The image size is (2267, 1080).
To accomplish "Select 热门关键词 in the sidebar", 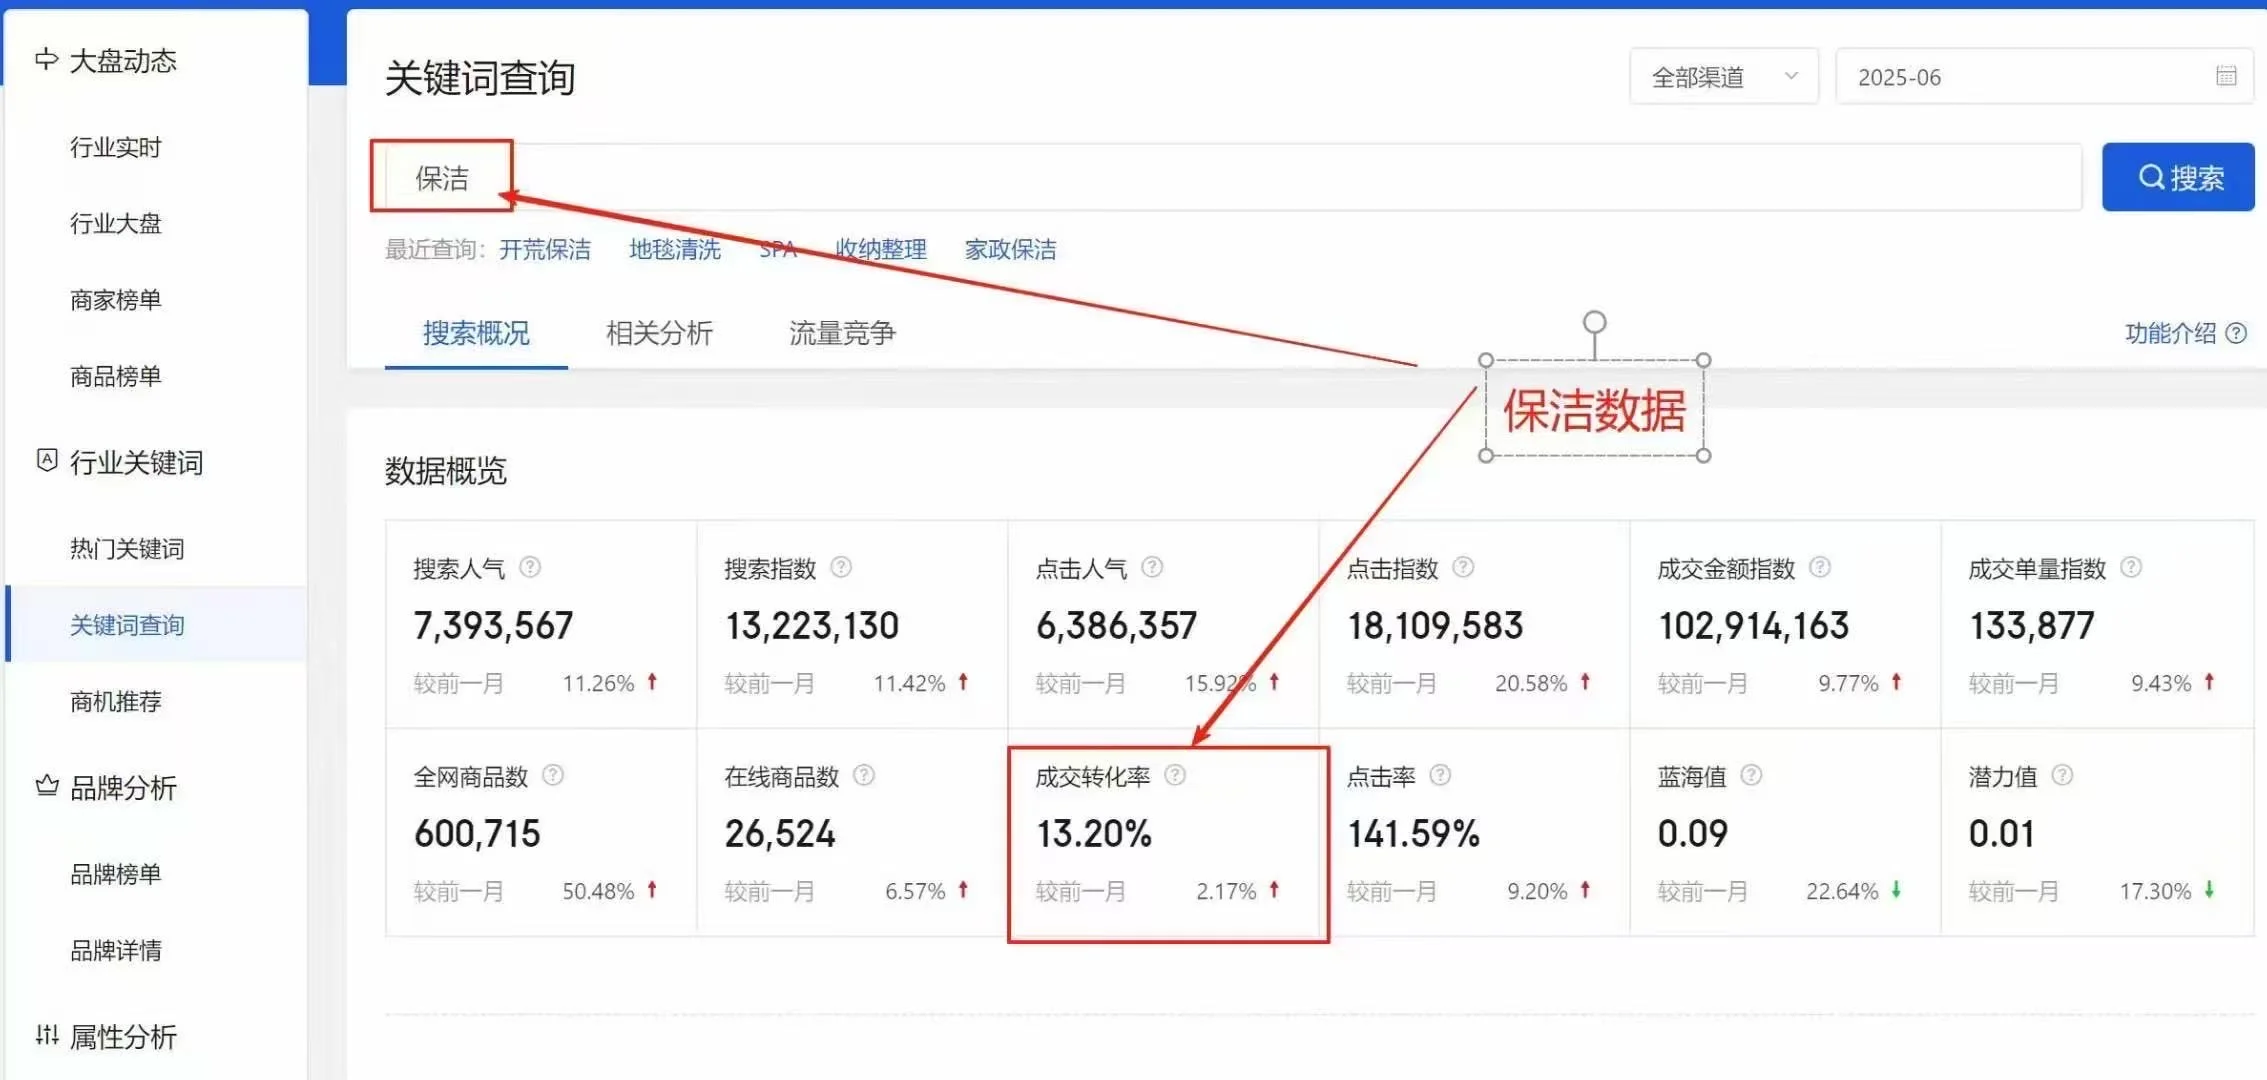I will click(128, 548).
